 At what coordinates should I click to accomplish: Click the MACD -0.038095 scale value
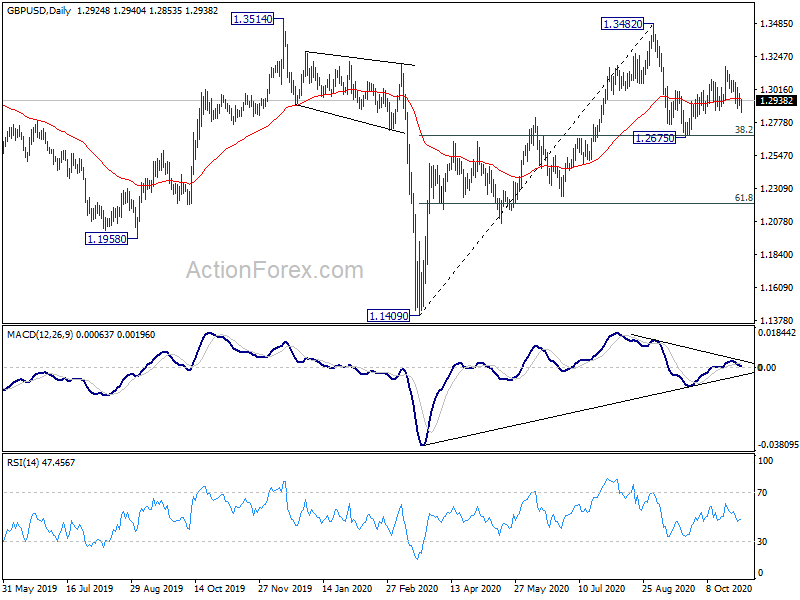(x=777, y=445)
